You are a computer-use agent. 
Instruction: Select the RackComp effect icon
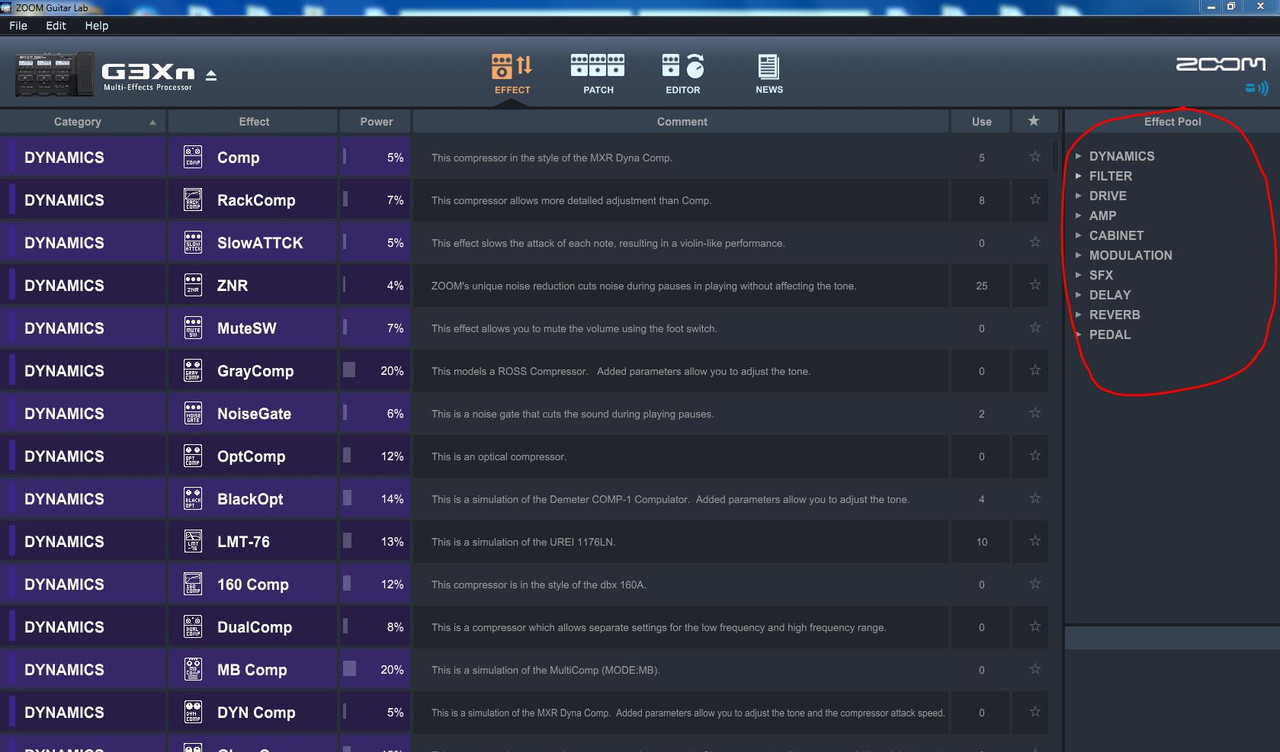click(x=193, y=200)
